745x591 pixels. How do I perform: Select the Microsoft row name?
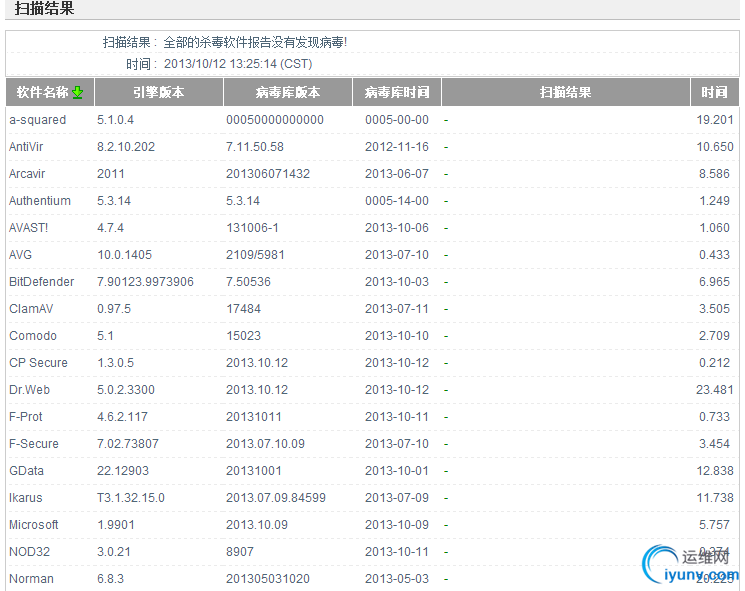tap(34, 524)
